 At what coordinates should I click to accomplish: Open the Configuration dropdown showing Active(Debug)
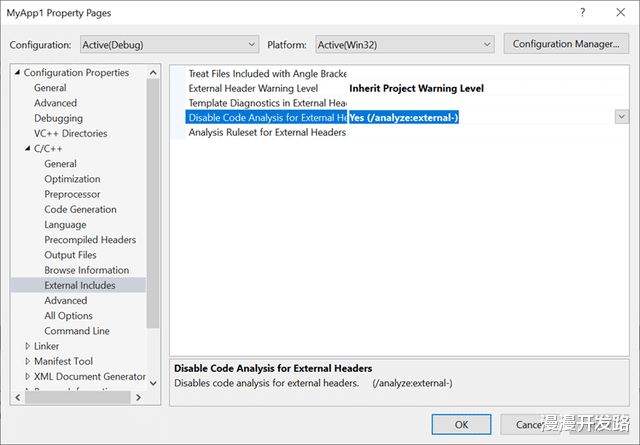click(x=169, y=44)
